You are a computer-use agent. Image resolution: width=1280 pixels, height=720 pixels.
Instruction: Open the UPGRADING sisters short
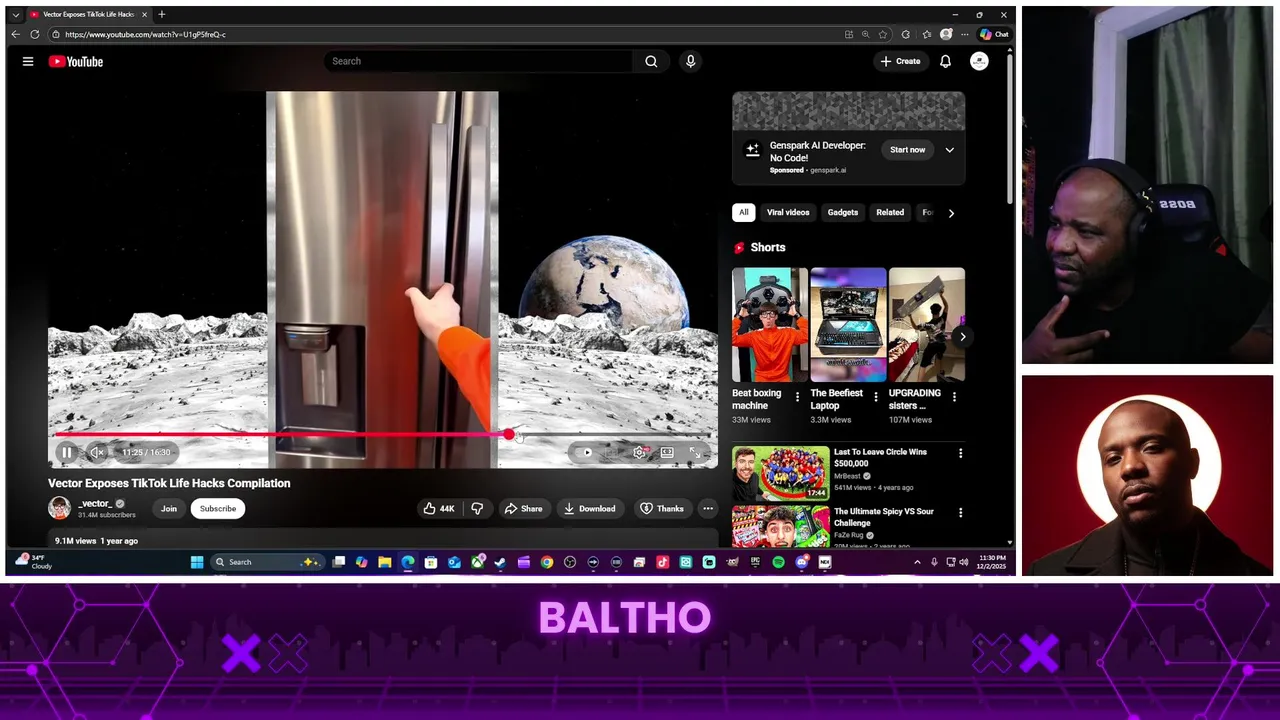click(x=926, y=325)
